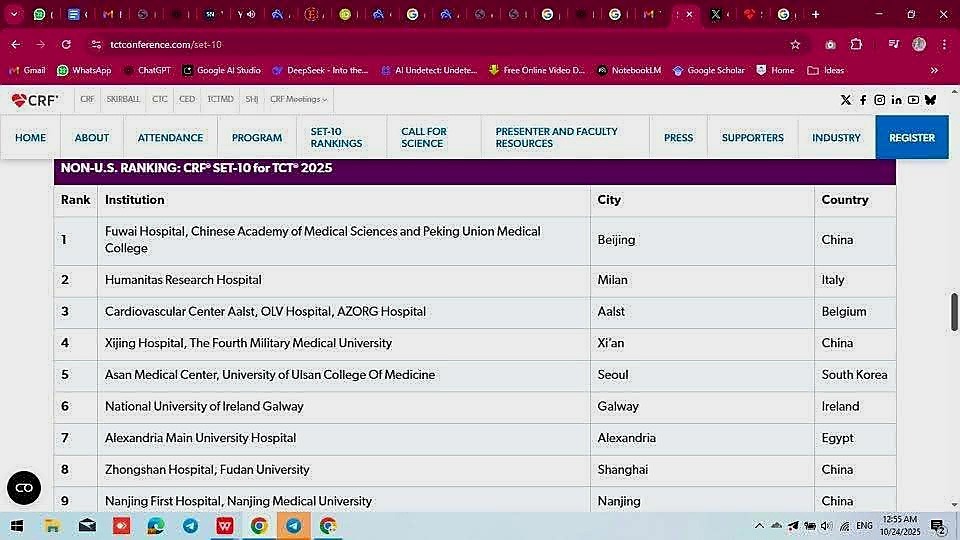The width and height of the screenshot is (960, 540).
Task: Open the round chat widget button
Action: tap(24, 487)
